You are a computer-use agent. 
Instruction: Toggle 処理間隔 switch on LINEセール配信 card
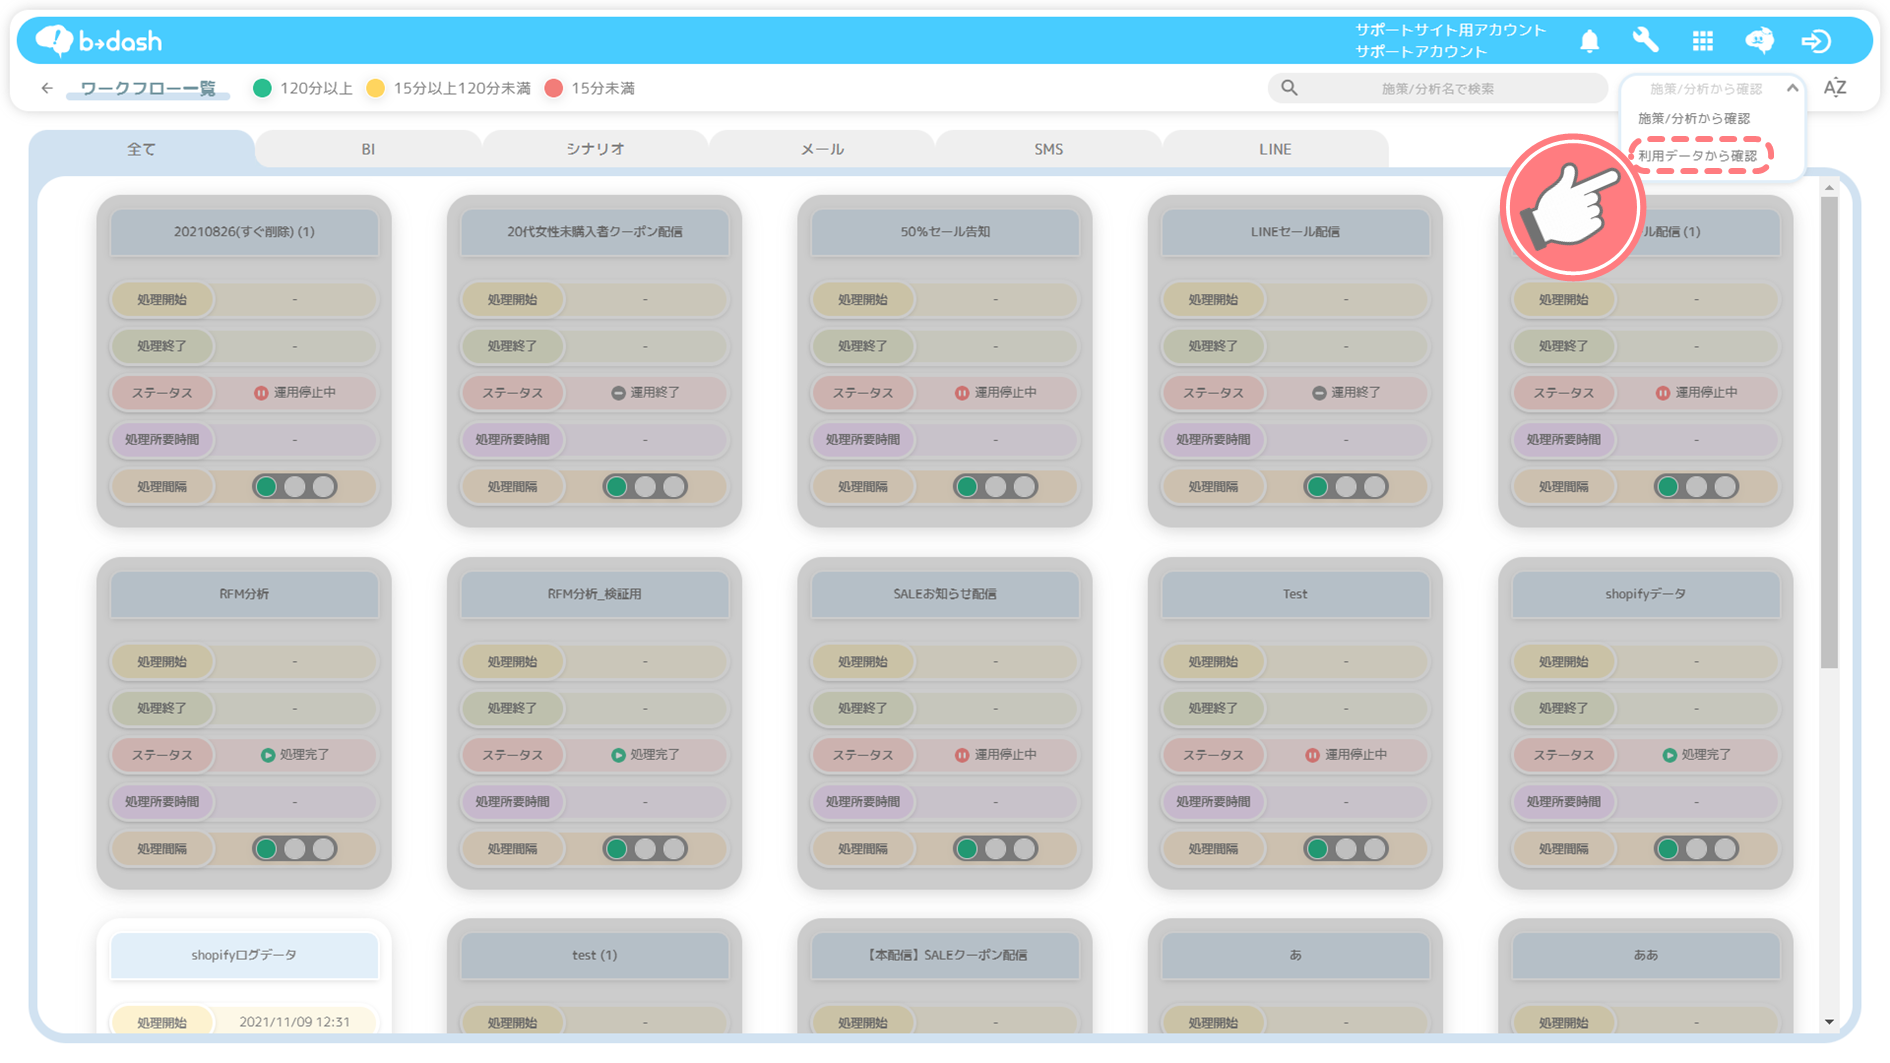pos(1346,487)
